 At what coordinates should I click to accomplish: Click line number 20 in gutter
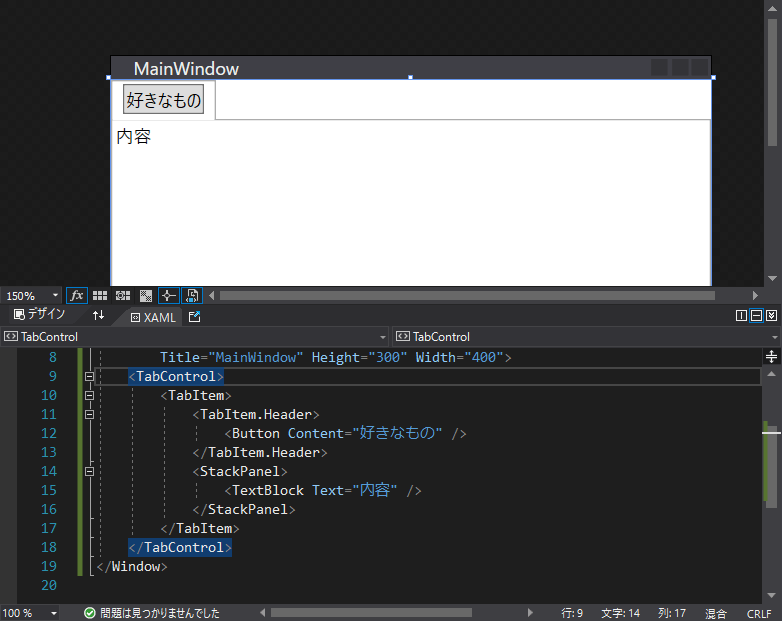click(x=49, y=586)
